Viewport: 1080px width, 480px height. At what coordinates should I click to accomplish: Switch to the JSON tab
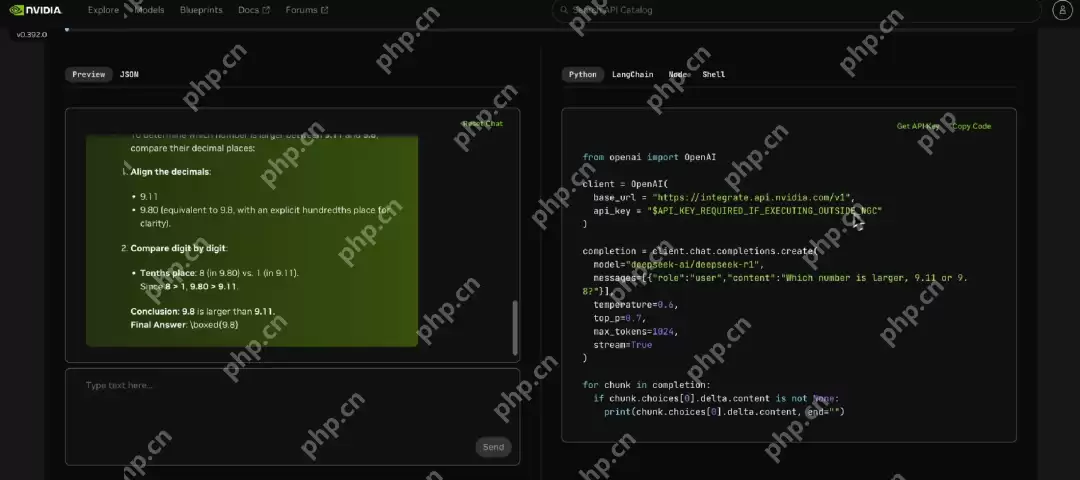[x=129, y=74]
